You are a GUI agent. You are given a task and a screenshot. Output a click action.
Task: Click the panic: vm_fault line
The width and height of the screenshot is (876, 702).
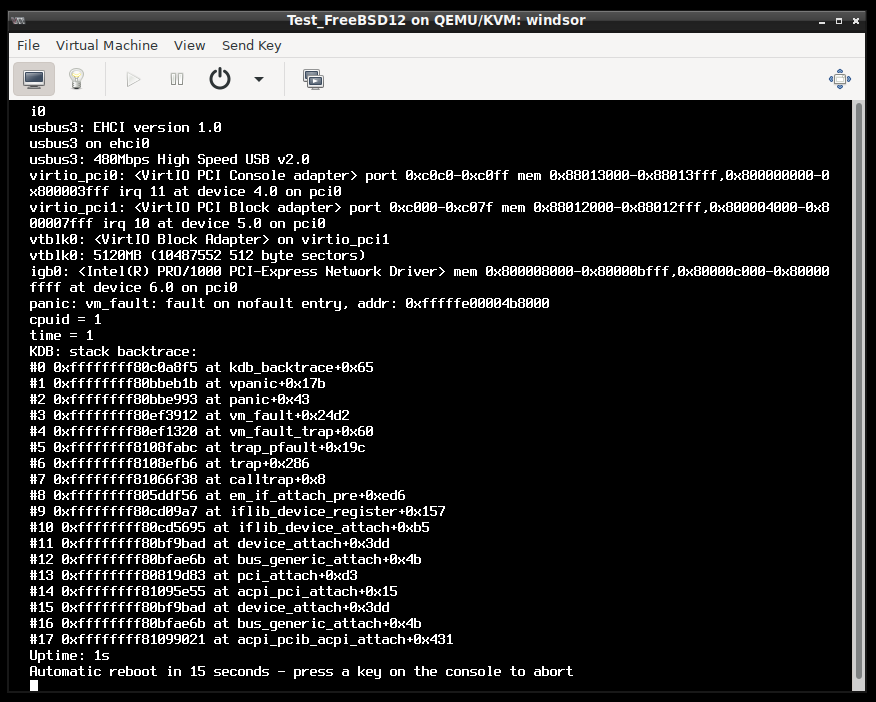pyautogui.click(x=289, y=303)
